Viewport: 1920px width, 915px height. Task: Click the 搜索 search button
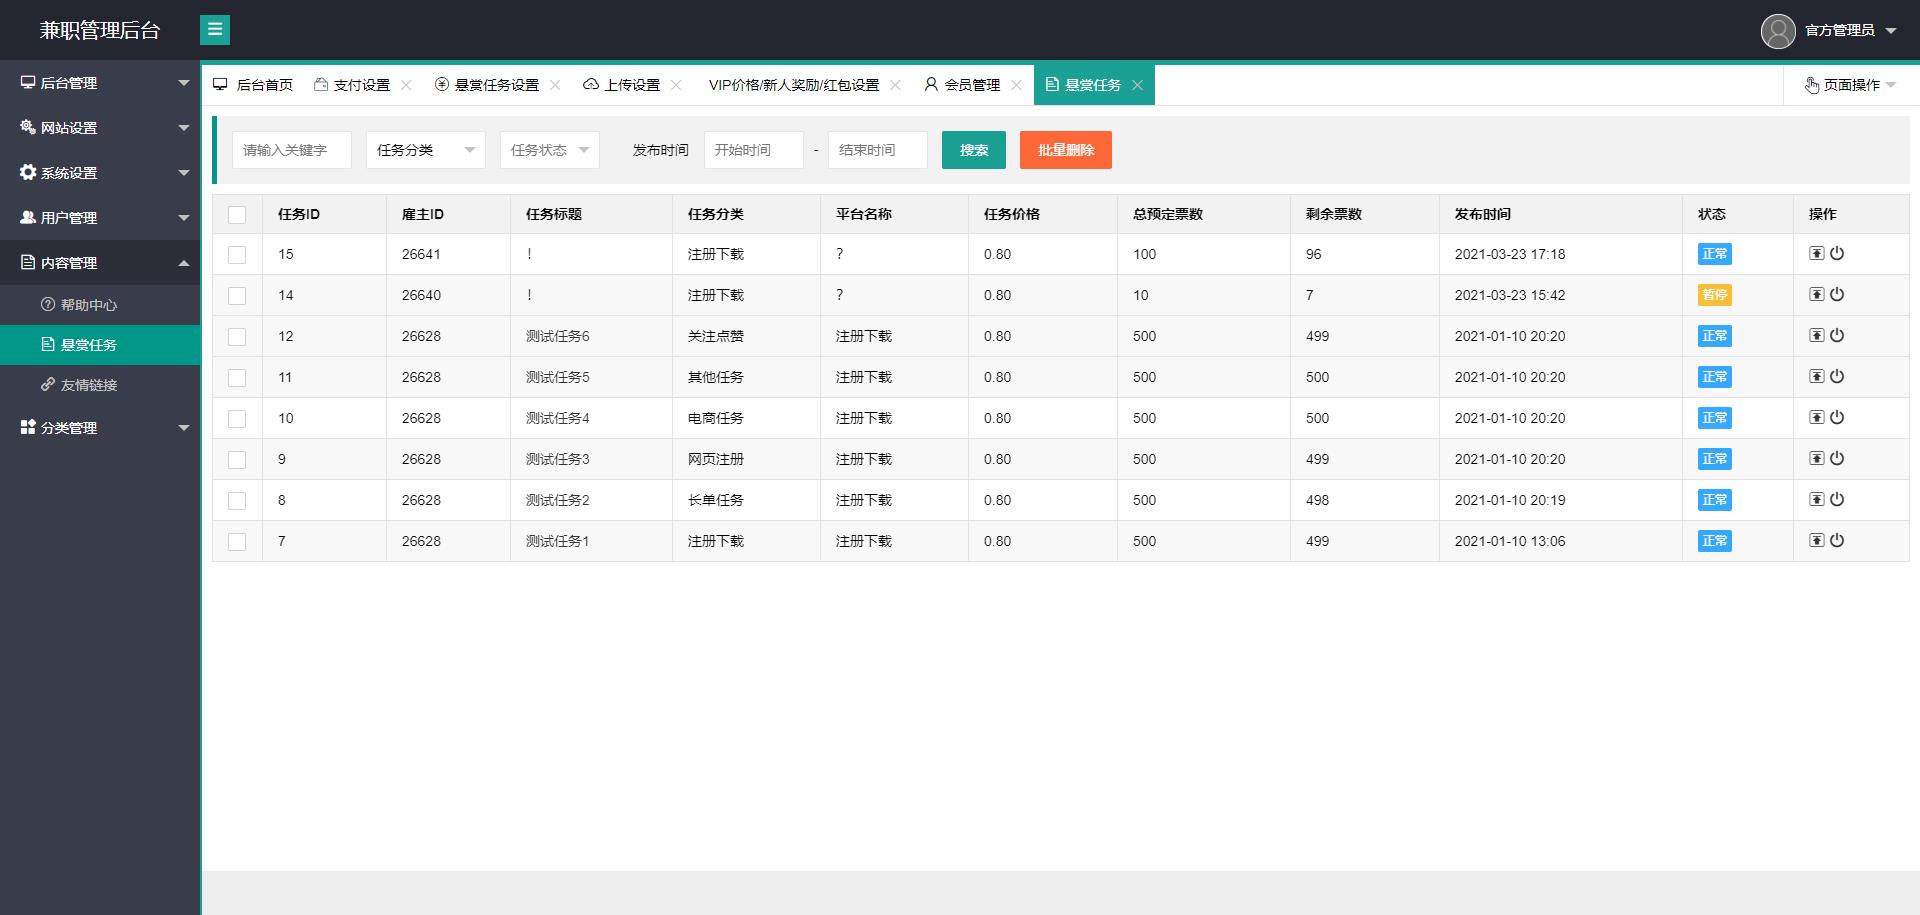click(x=974, y=150)
